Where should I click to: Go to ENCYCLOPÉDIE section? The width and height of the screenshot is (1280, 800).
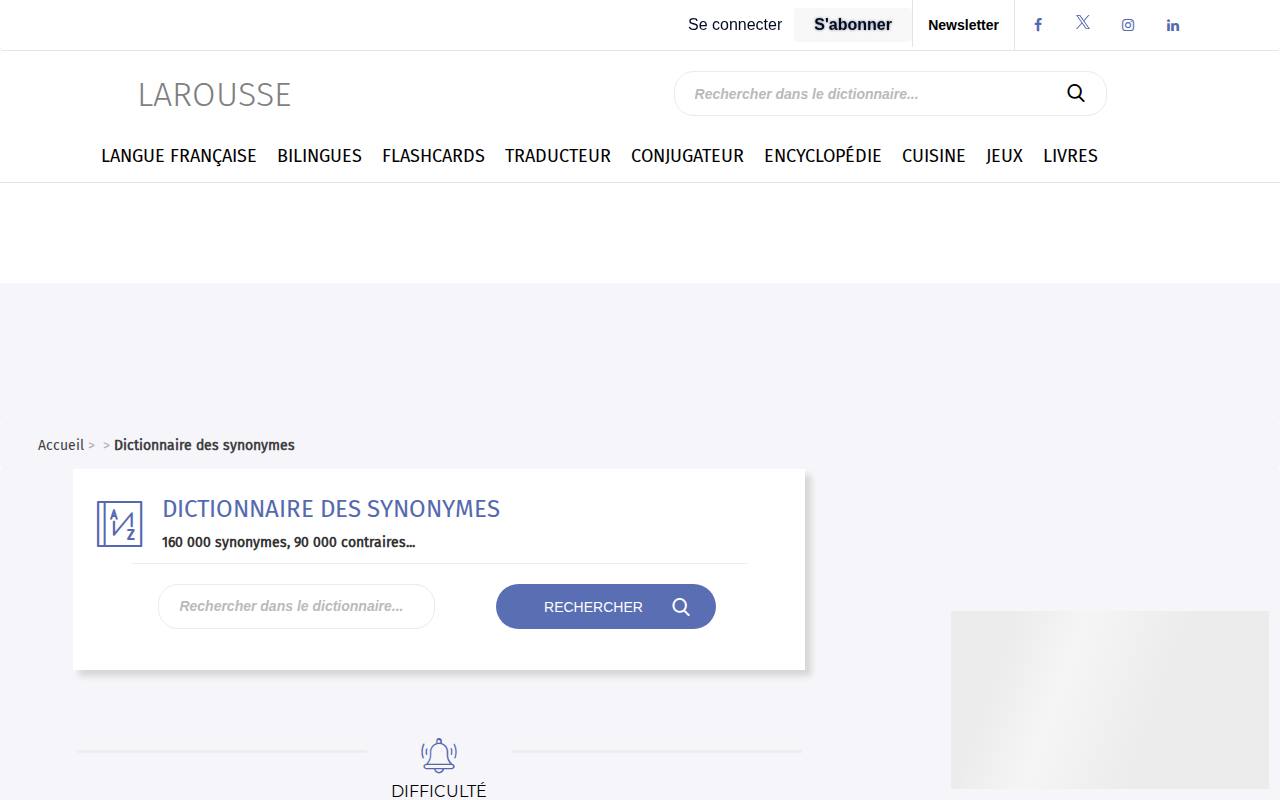coord(823,156)
